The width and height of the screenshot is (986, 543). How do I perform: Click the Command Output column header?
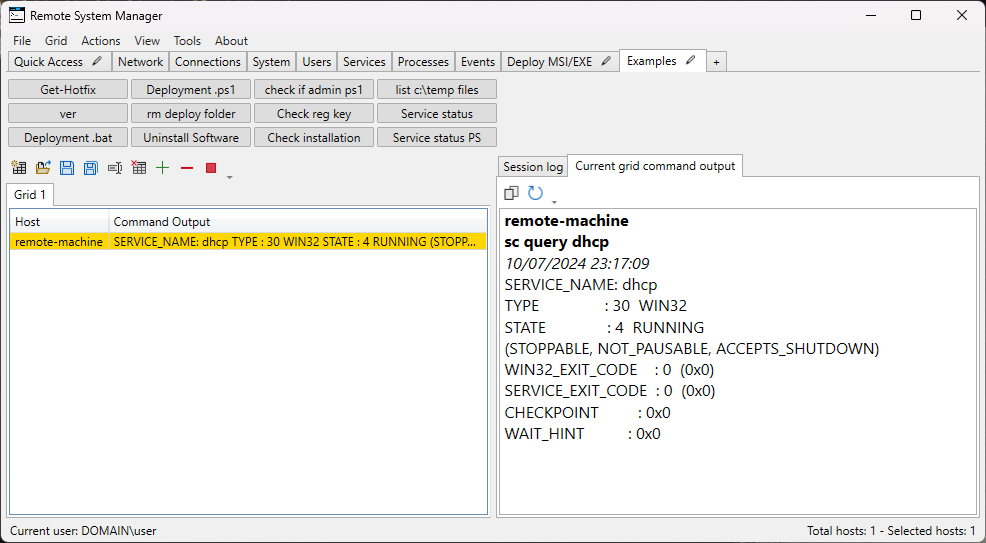click(x=298, y=222)
